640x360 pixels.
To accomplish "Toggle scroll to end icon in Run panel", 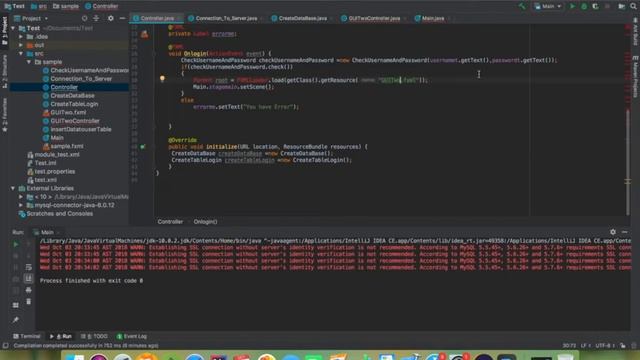I will pyautogui.click(x=29, y=279).
